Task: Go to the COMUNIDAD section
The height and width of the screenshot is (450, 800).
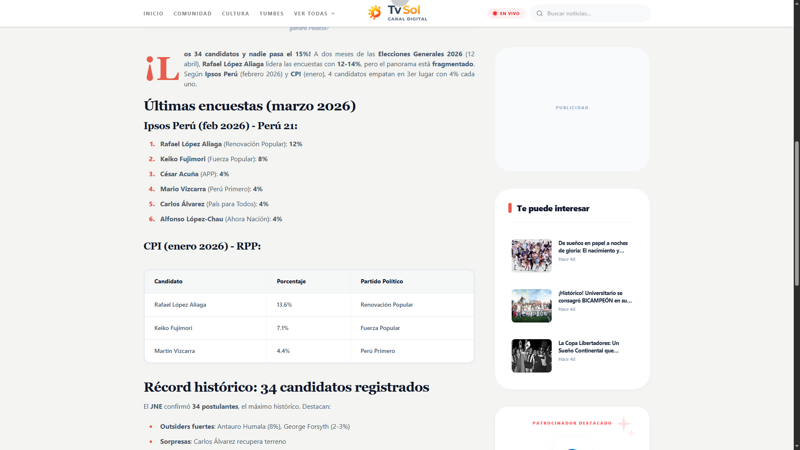Action: 192,13
